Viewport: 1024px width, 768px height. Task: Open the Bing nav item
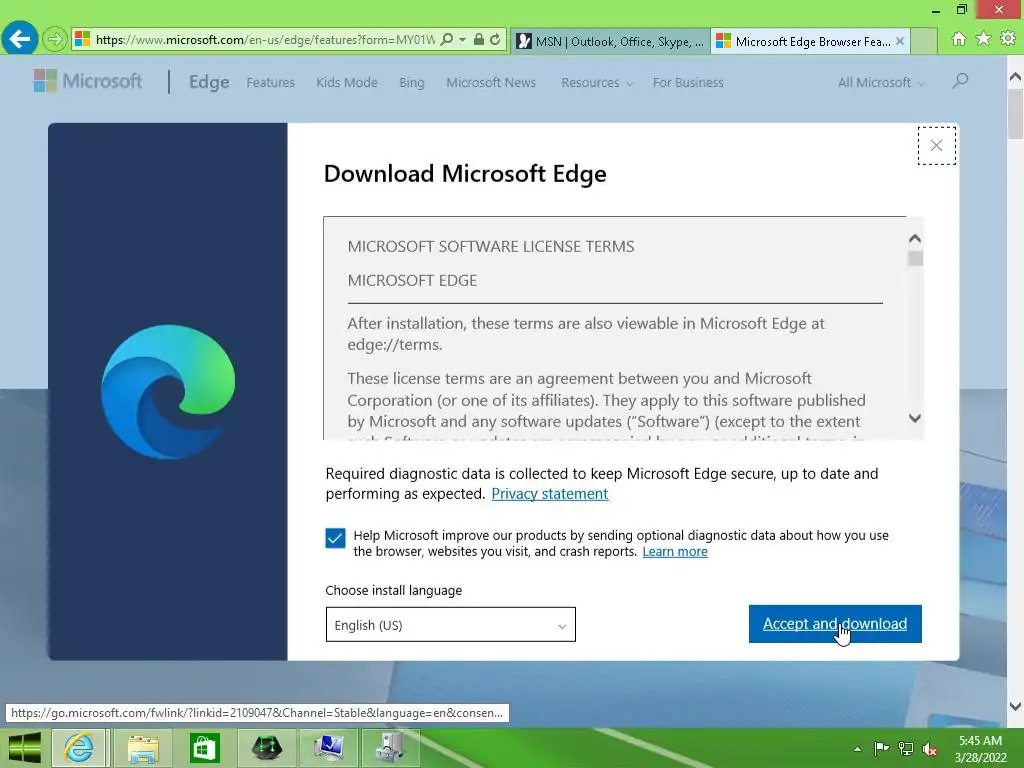click(411, 83)
